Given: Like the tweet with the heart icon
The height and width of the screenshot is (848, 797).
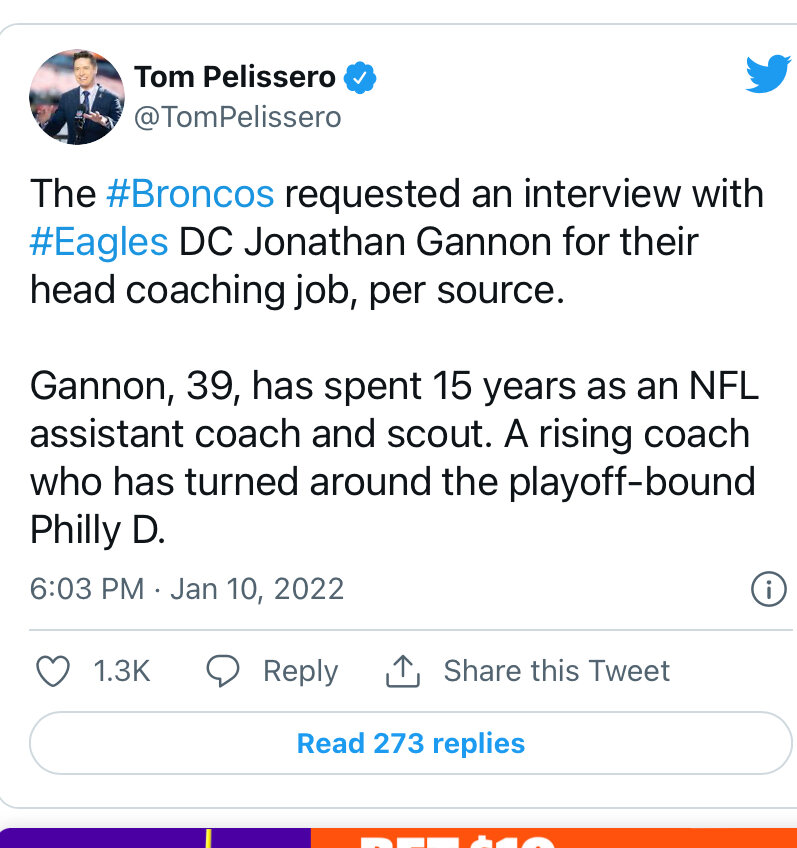Looking at the screenshot, I should click(x=53, y=671).
